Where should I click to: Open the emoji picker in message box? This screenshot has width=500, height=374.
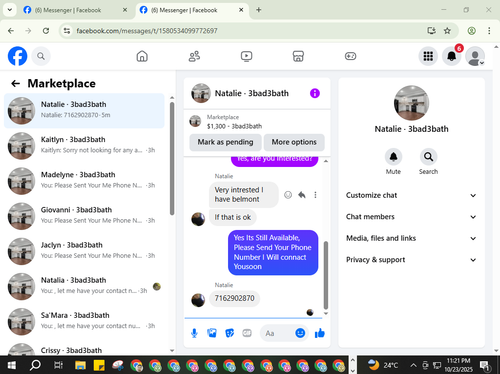(x=300, y=333)
